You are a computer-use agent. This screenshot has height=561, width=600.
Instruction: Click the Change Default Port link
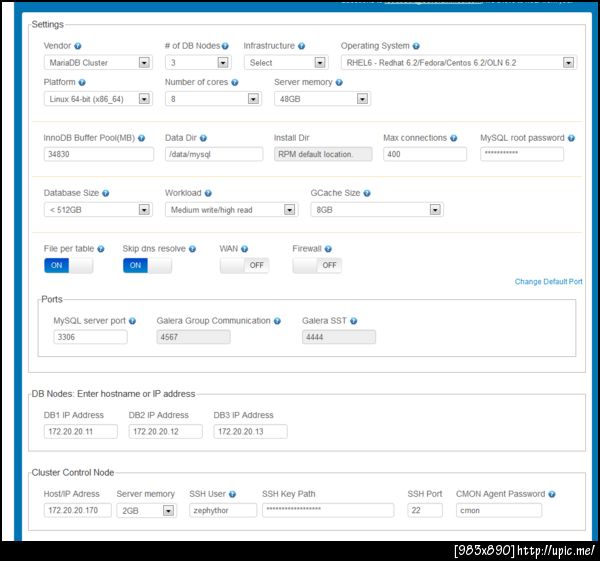coord(548,282)
